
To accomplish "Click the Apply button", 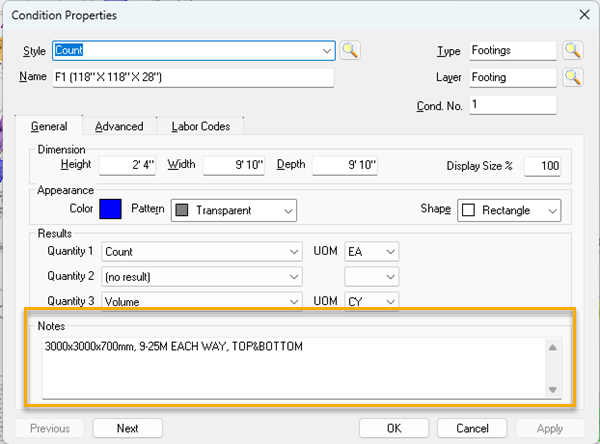I will [550, 428].
